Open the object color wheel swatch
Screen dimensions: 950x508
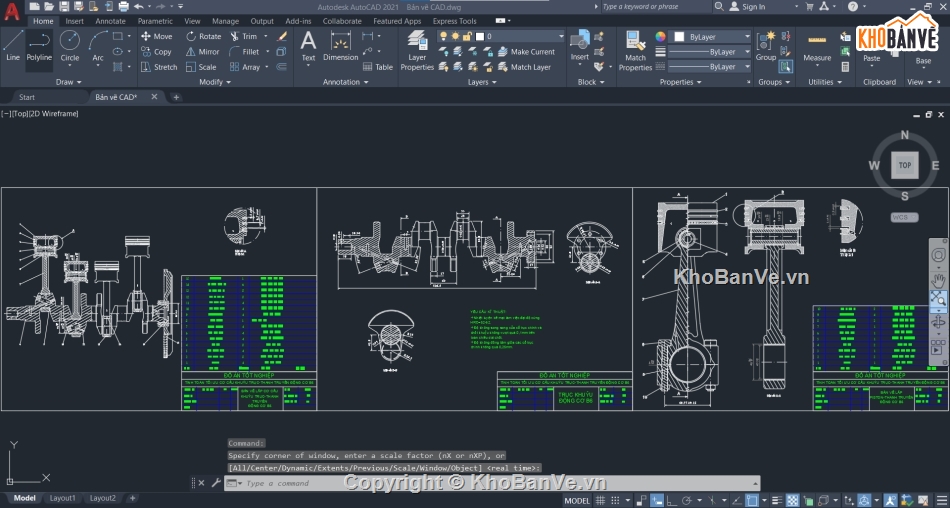click(x=660, y=36)
